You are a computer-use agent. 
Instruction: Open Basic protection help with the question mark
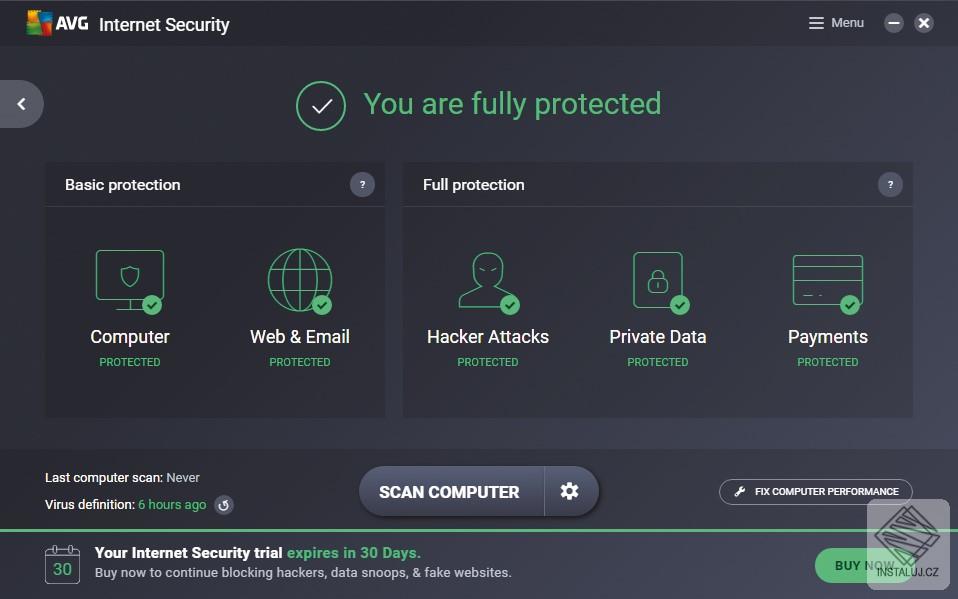tap(362, 184)
